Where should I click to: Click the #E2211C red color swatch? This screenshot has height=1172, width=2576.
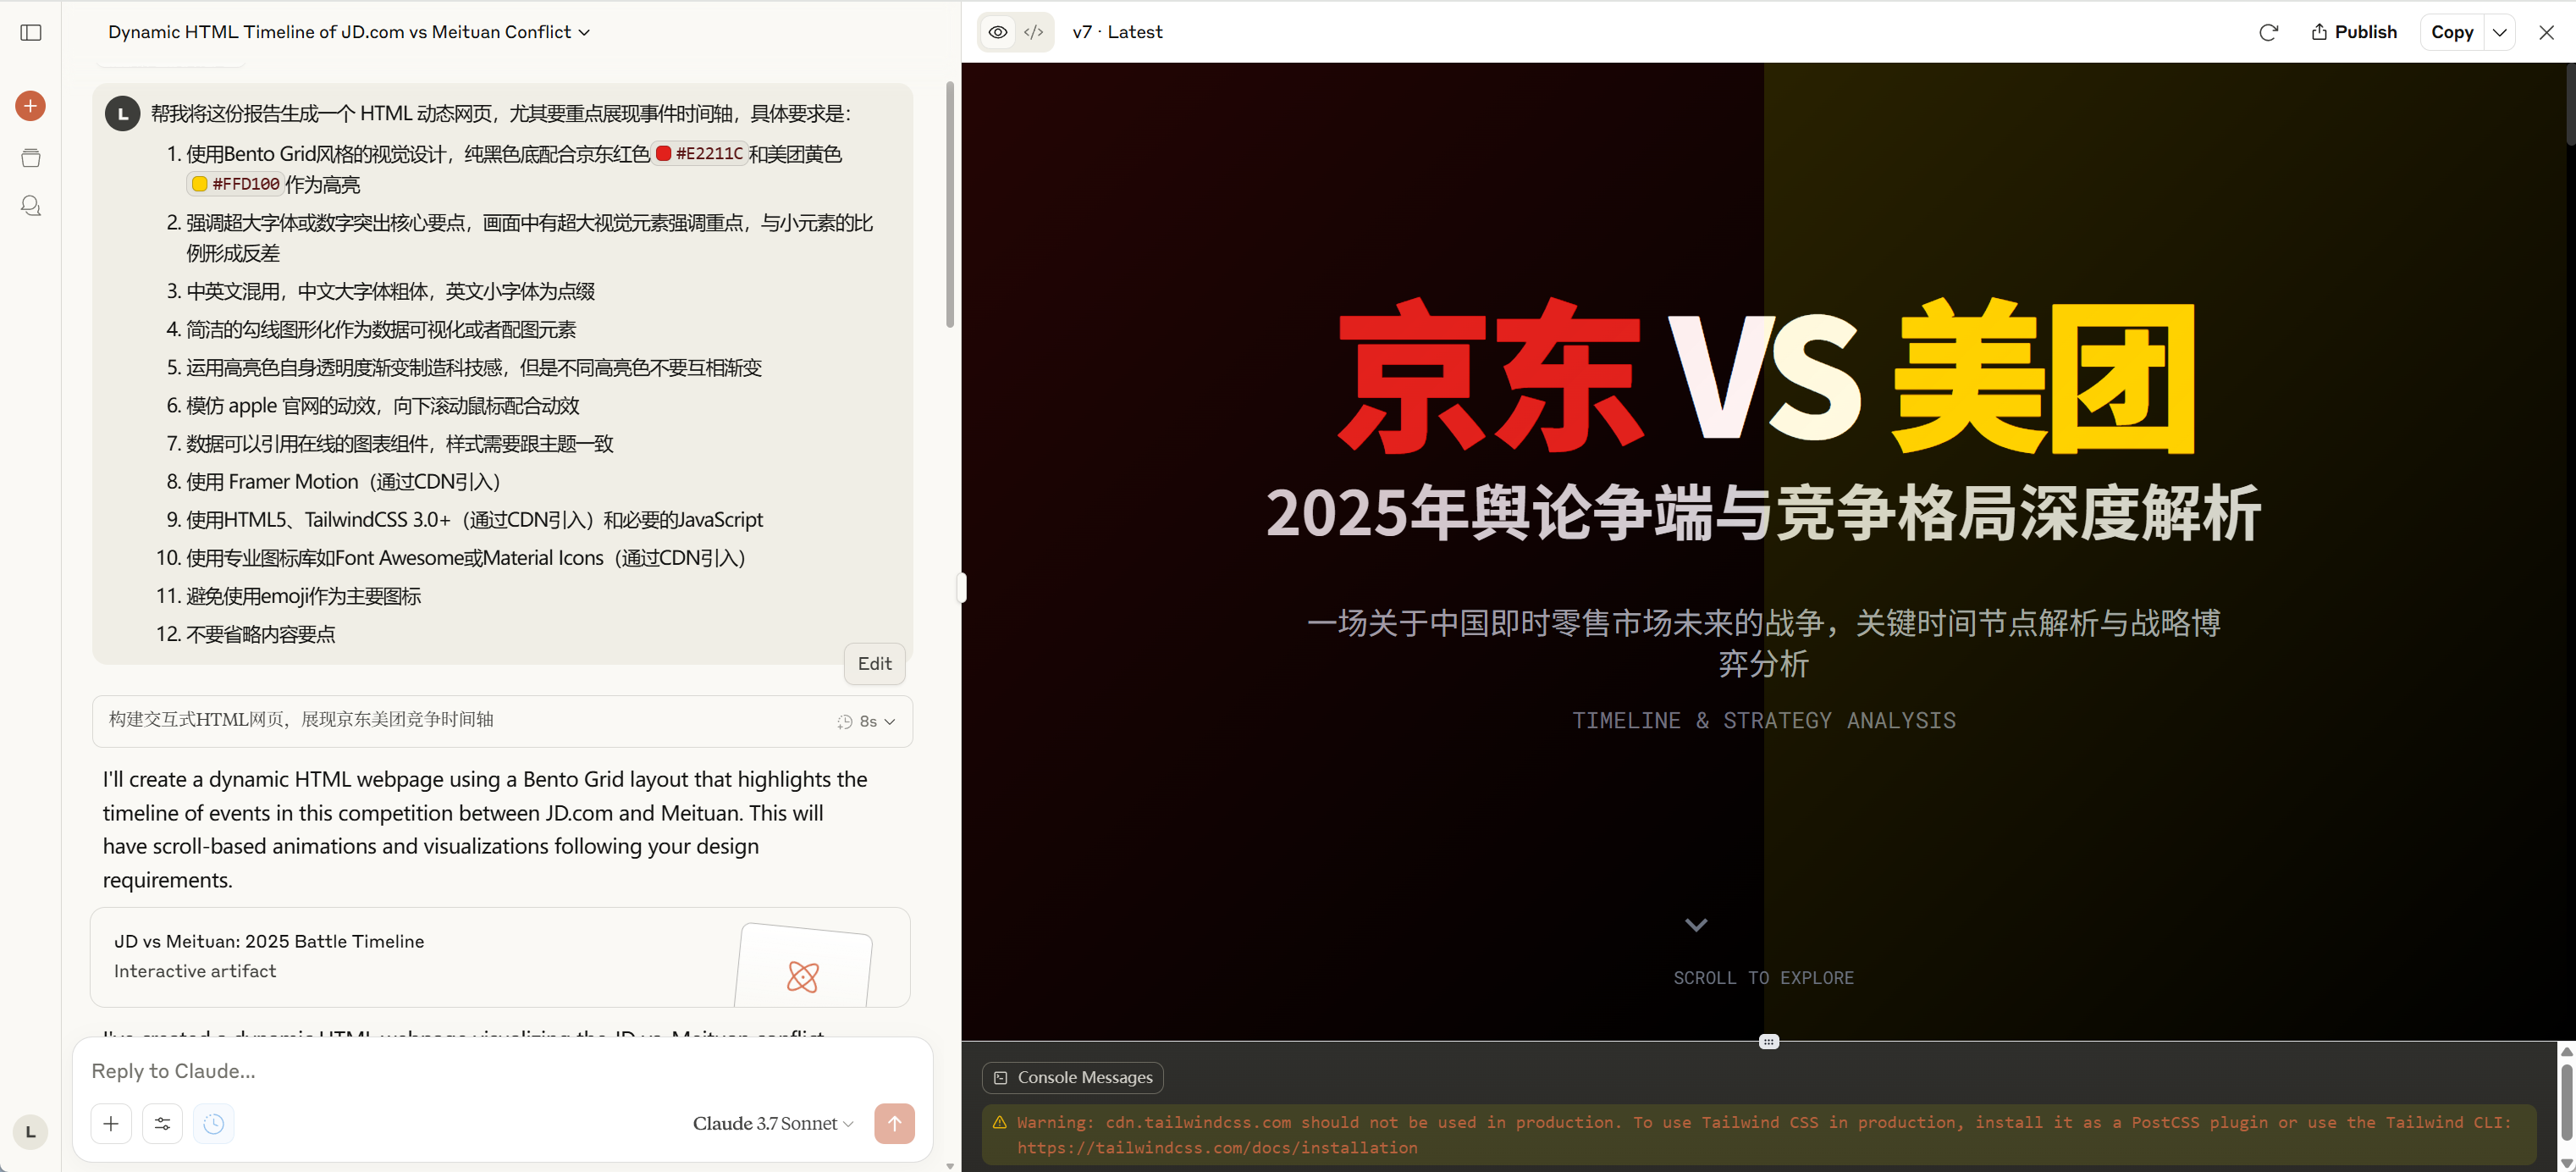pyautogui.click(x=663, y=154)
